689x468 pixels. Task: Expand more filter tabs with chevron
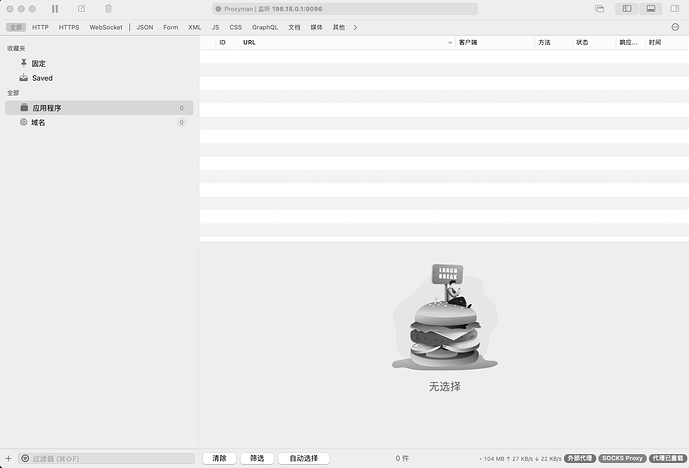click(355, 27)
